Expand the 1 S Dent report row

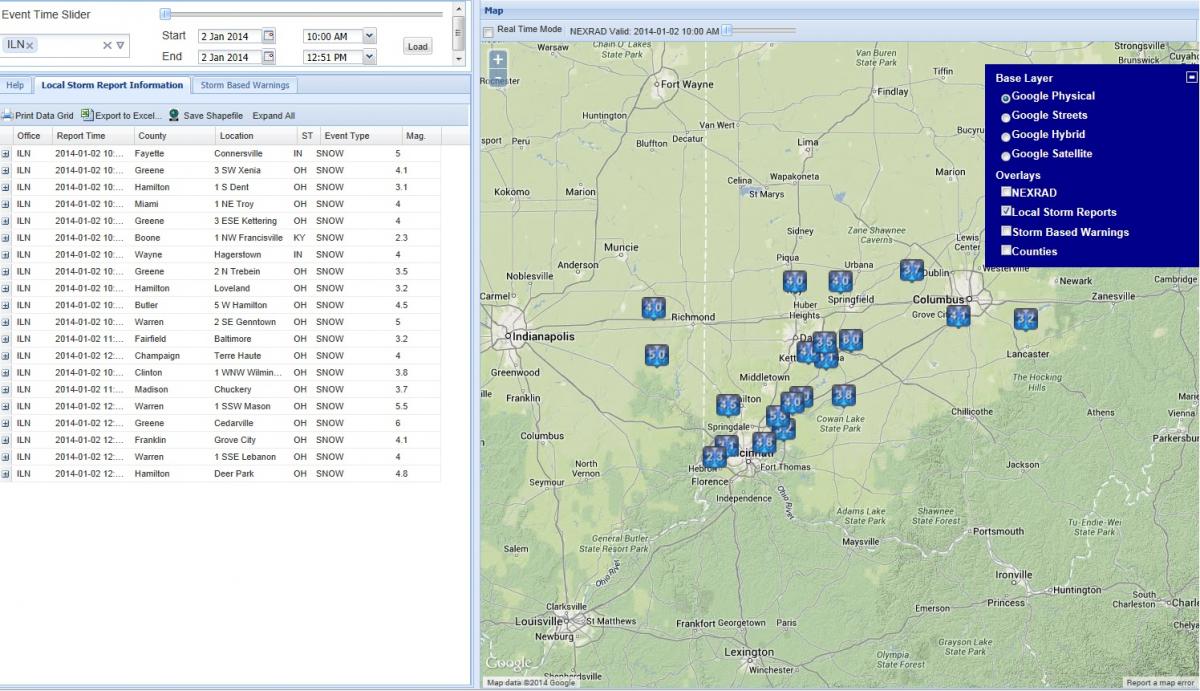[x=5, y=188]
